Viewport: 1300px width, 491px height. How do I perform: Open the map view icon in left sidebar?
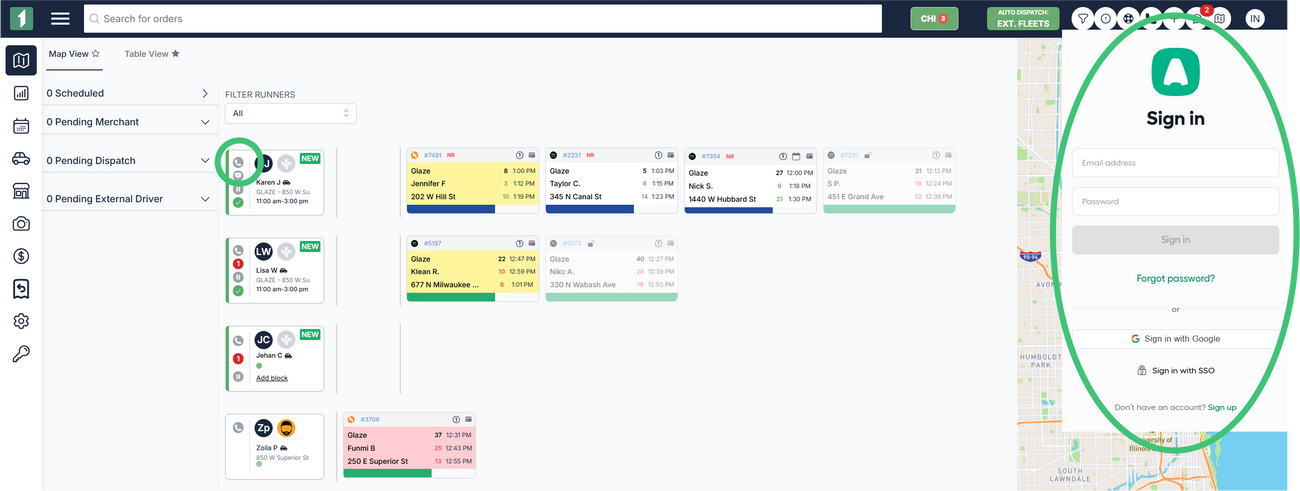pos(21,61)
